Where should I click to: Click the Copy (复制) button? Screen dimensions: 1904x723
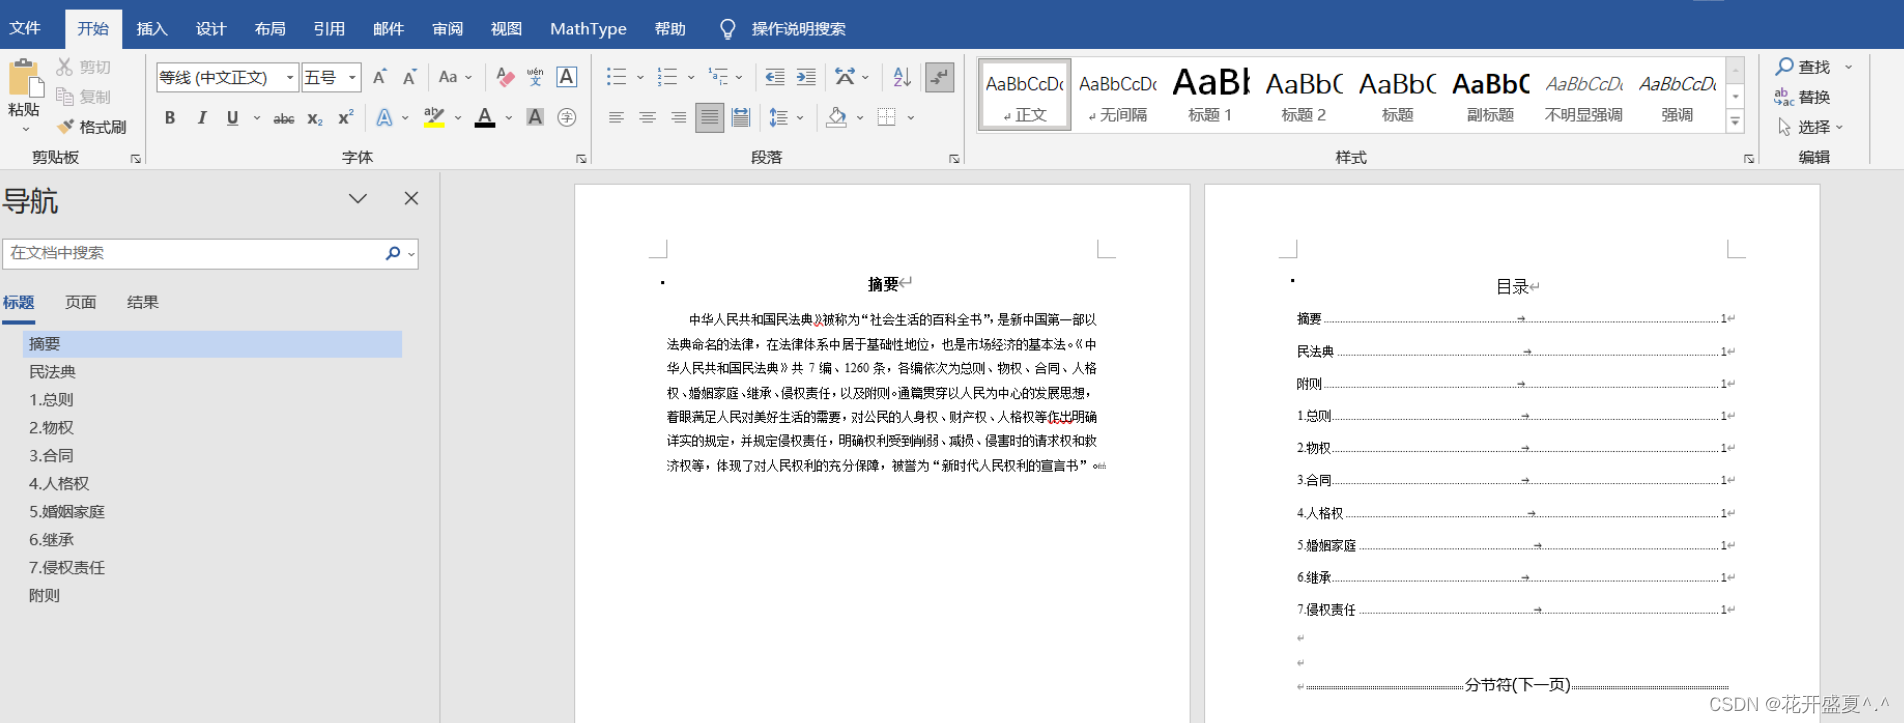click(x=84, y=97)
